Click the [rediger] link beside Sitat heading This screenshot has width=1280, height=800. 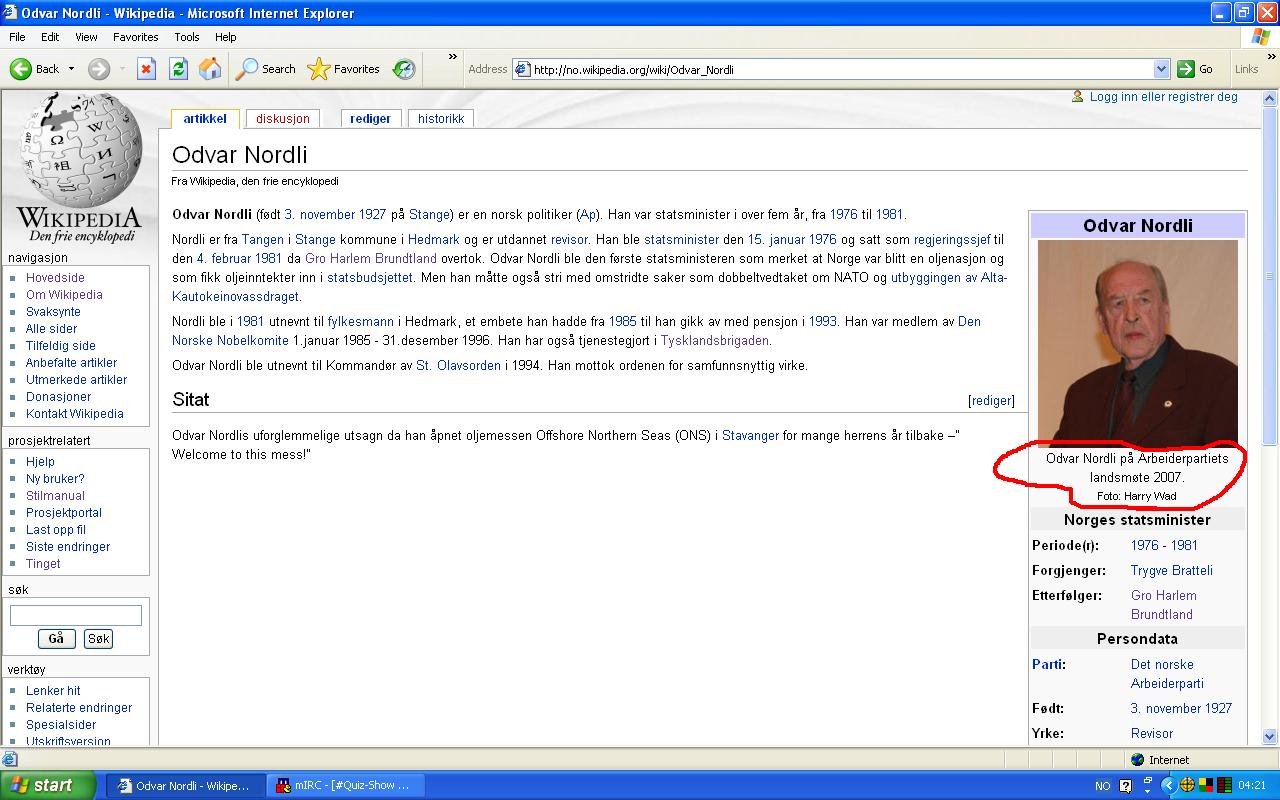tap(991, 400)
